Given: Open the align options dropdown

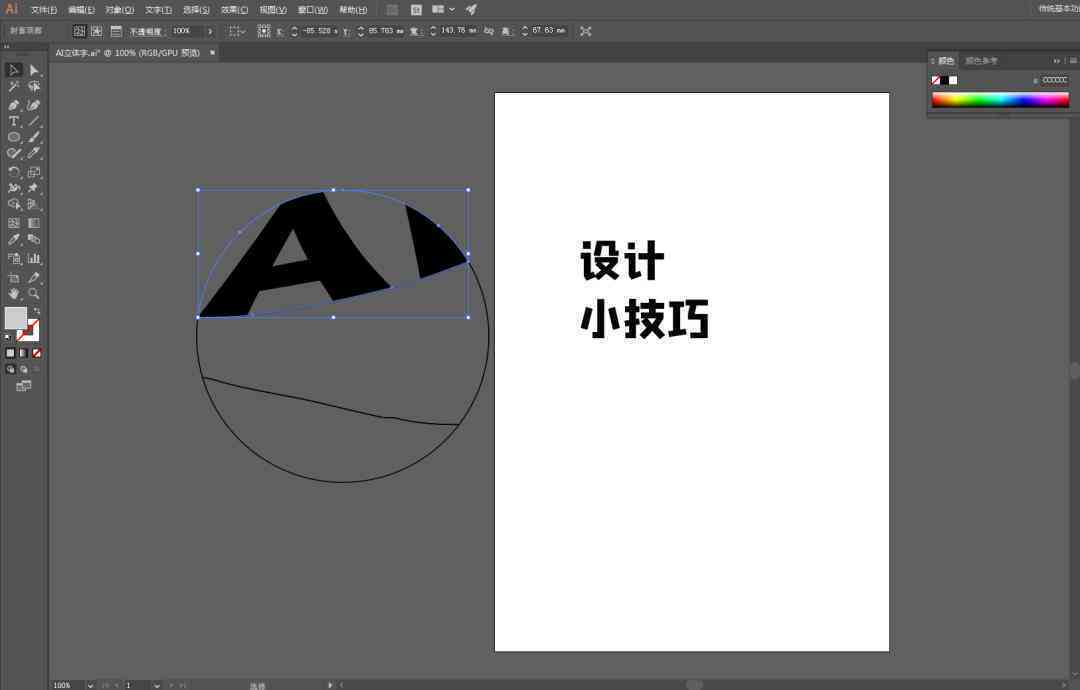Looking at the screenshot, I should pos(237,31).
